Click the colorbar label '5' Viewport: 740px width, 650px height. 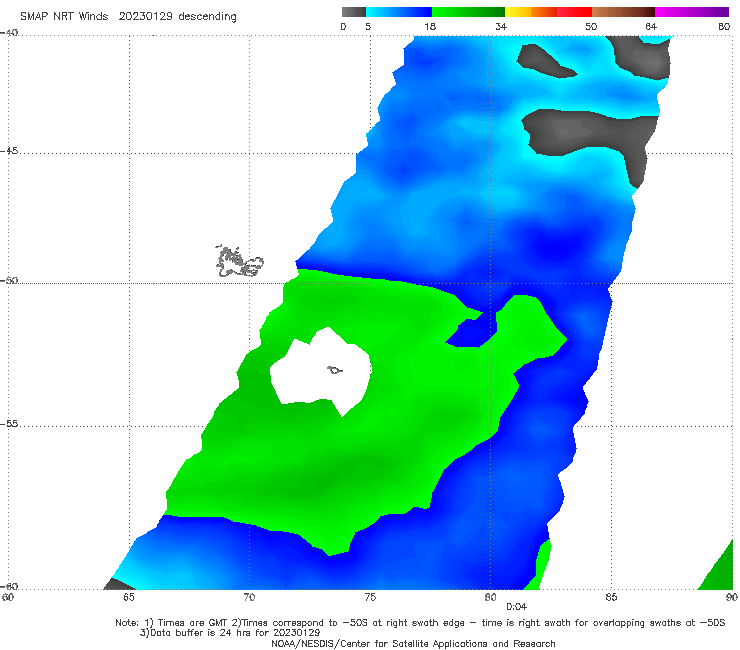368,27
